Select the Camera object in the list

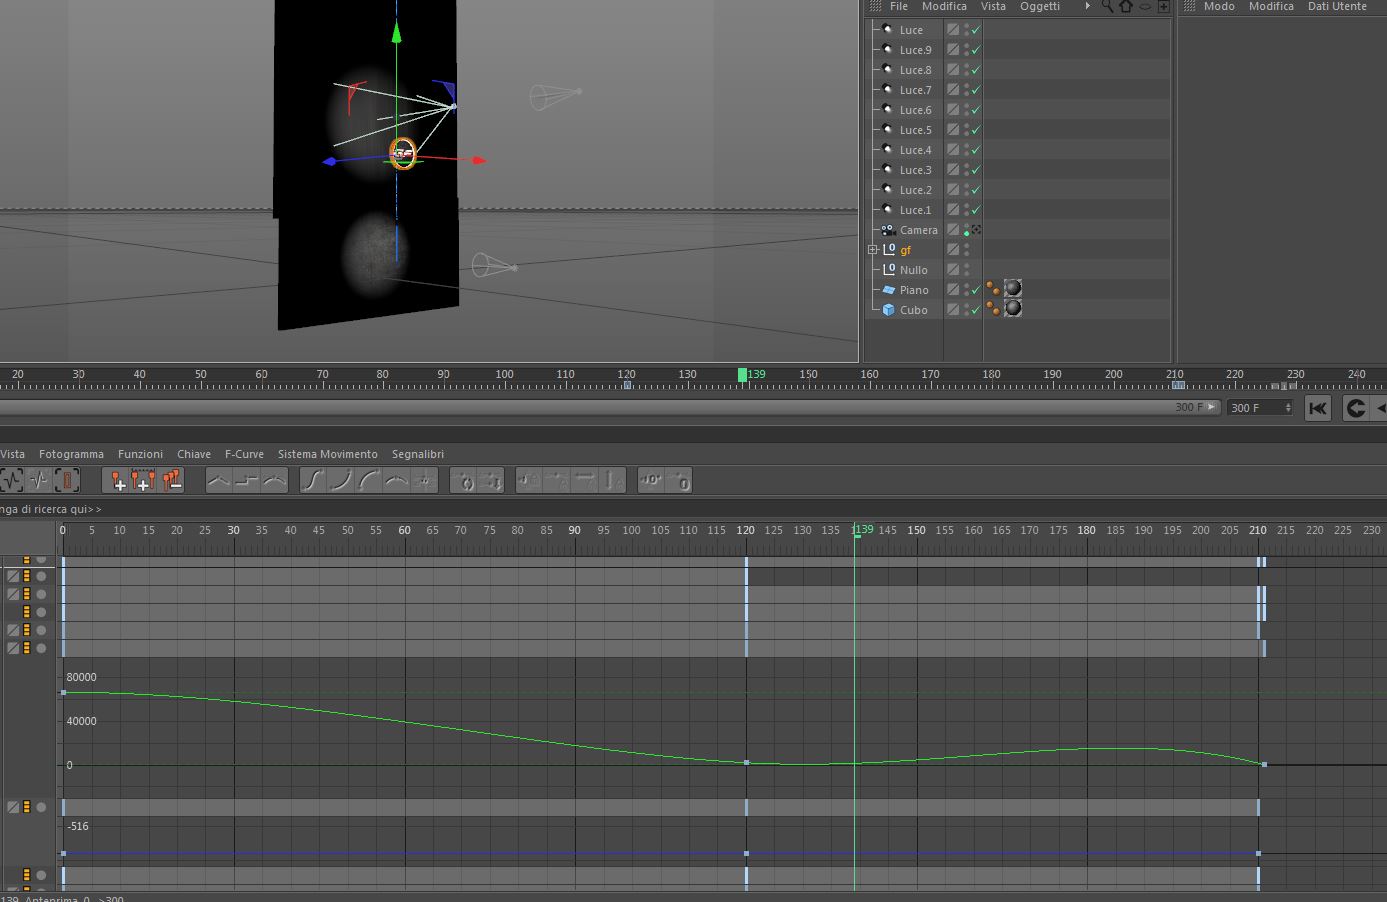918,230
